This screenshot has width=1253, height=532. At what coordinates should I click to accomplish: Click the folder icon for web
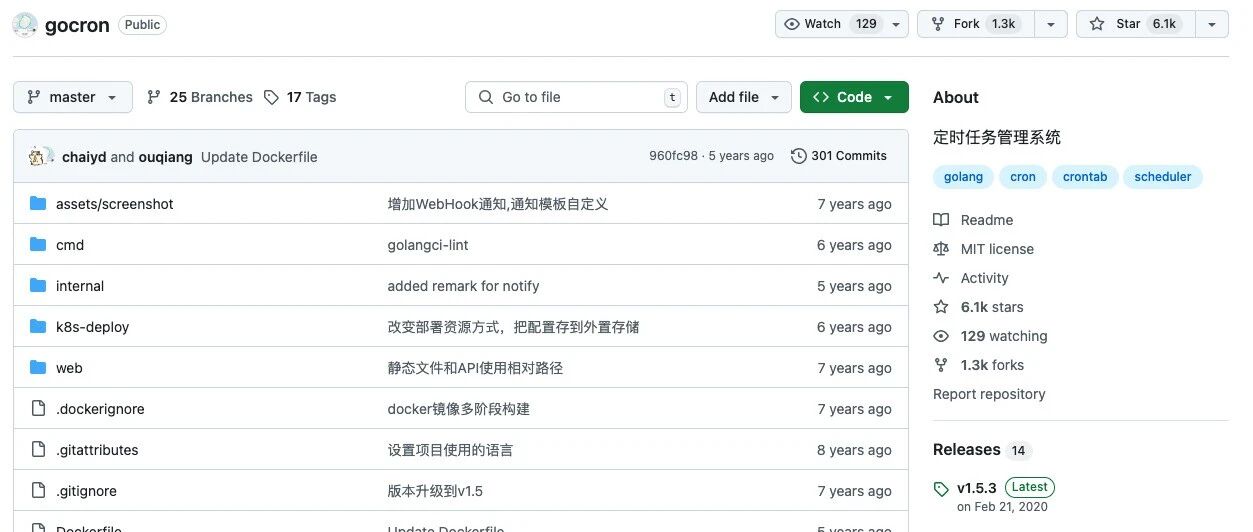click(x=38, y=368)
